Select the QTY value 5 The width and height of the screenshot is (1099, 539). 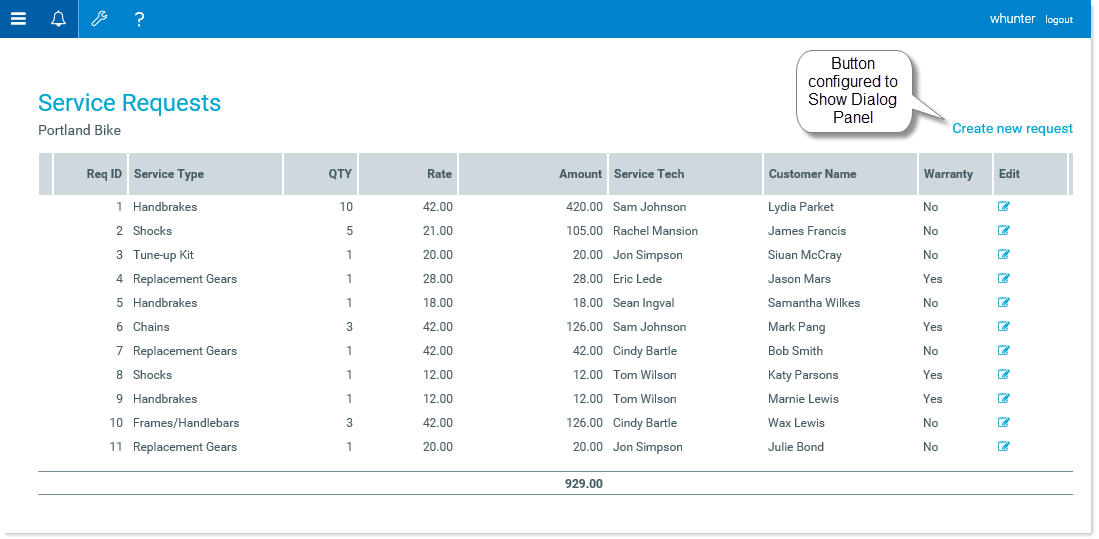click(x=349, y=231)
